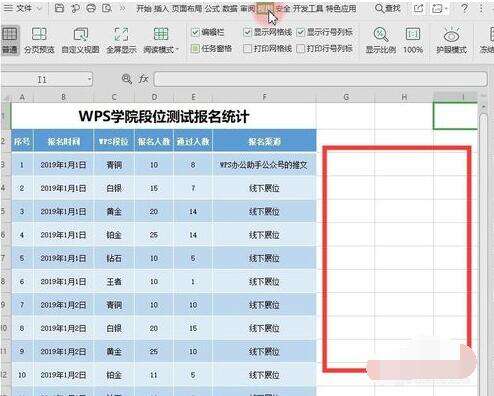Click the share export icon
This screenshot has height=396, width=494.
pos(418,8)
